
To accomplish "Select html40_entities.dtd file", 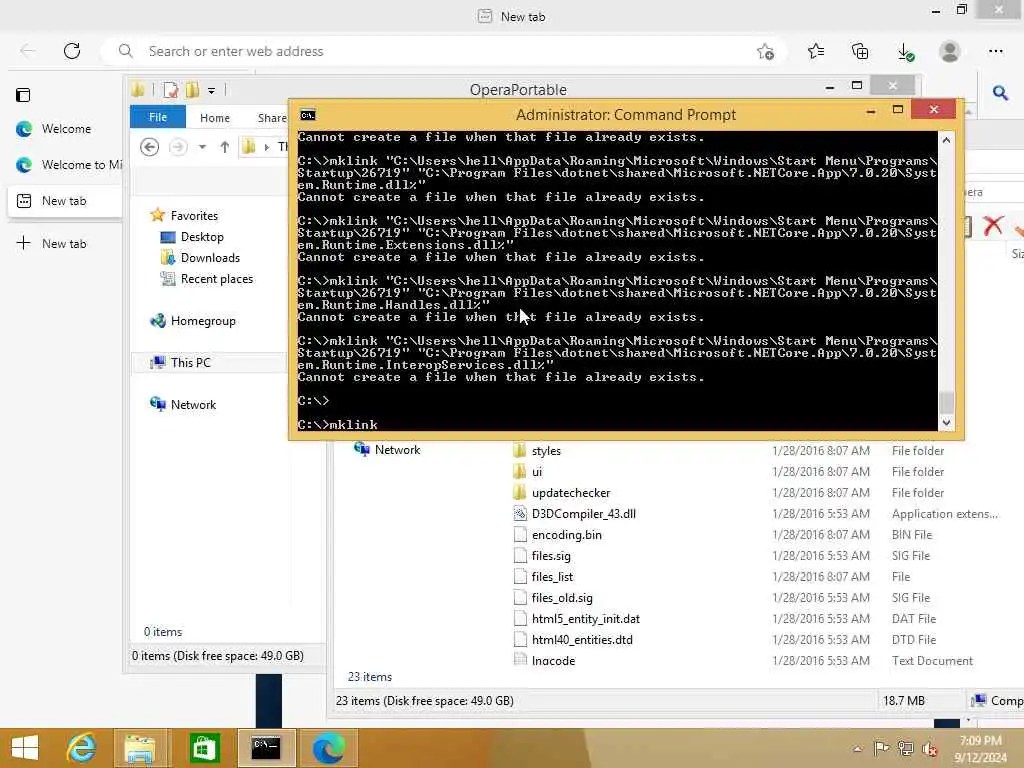I will pyautogui.click(x=582, y=639).
